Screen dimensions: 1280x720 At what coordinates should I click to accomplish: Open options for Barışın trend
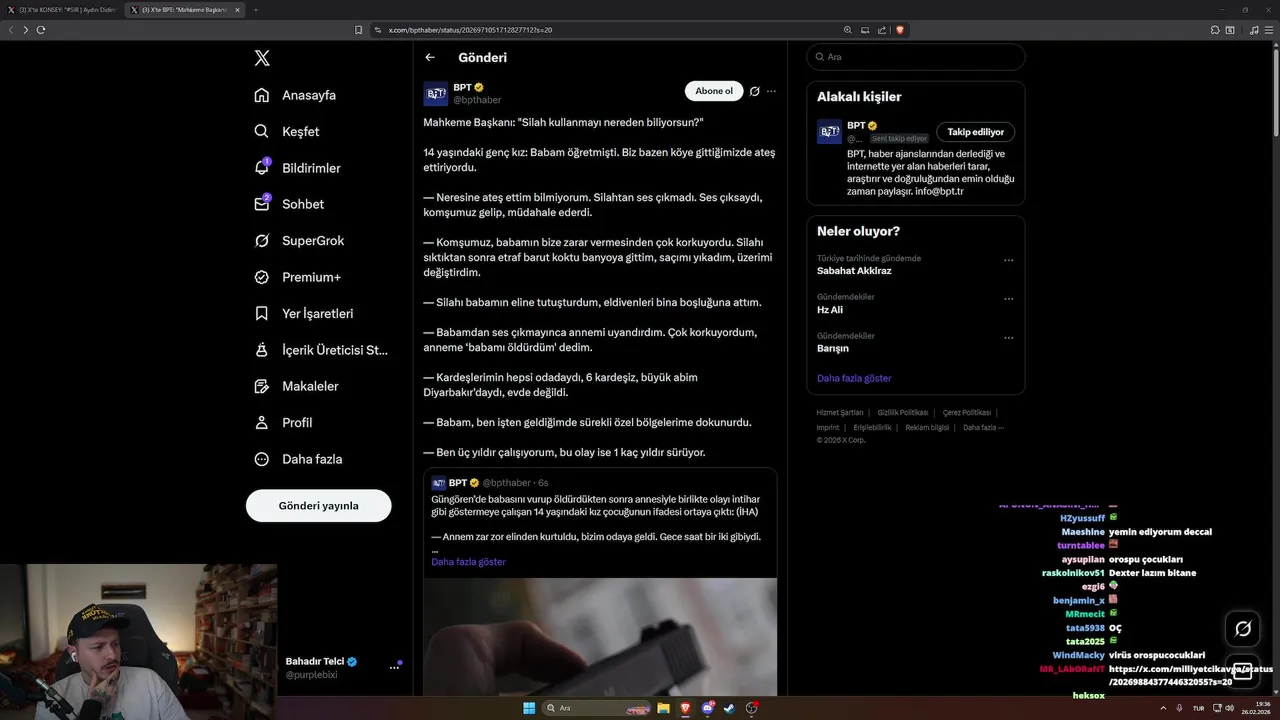coord(1008,337)
